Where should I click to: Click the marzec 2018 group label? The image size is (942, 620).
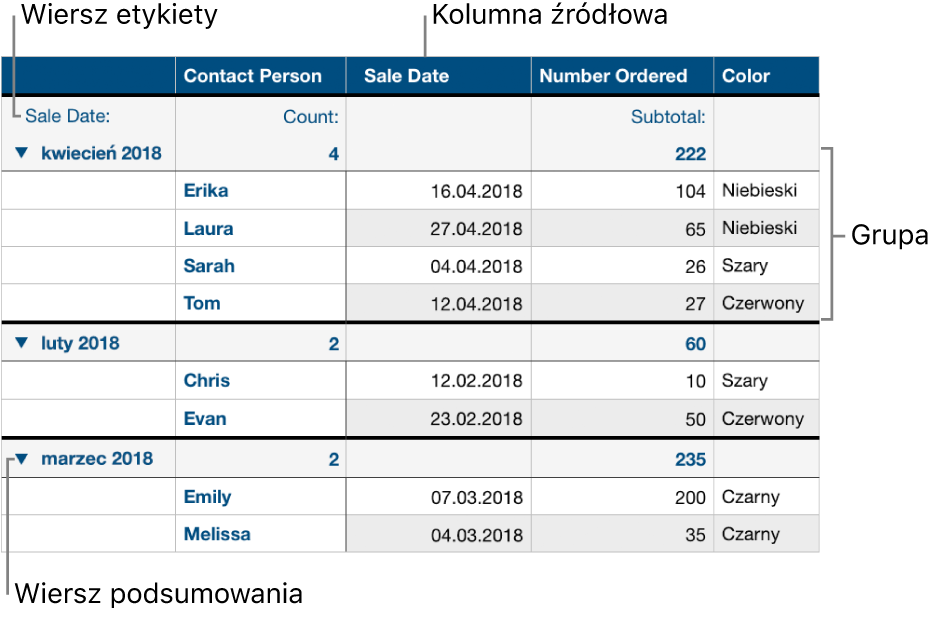click(97, 459)
